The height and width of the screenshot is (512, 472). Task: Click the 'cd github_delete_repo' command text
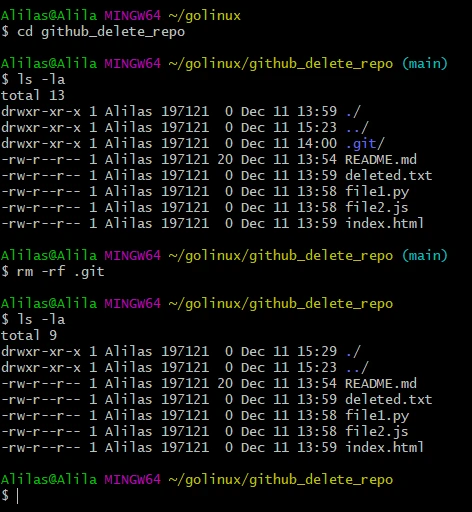[x=101, y=32]
